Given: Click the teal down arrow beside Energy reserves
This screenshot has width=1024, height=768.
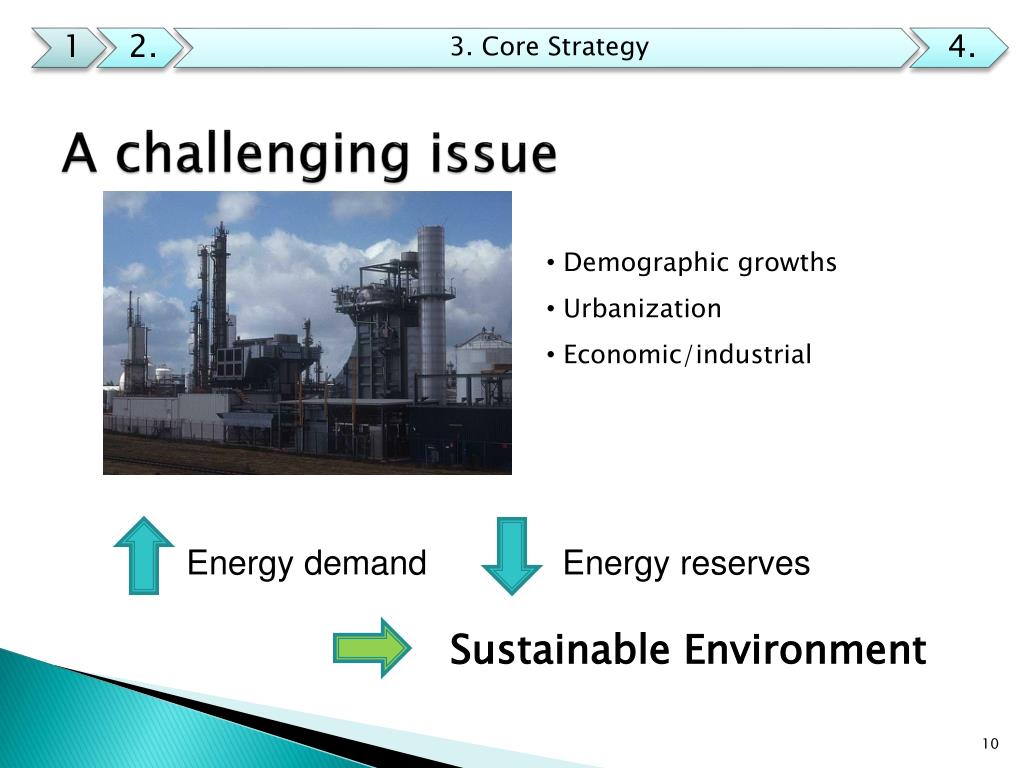Looking at the screenshot, I should (x=512, y=556).
